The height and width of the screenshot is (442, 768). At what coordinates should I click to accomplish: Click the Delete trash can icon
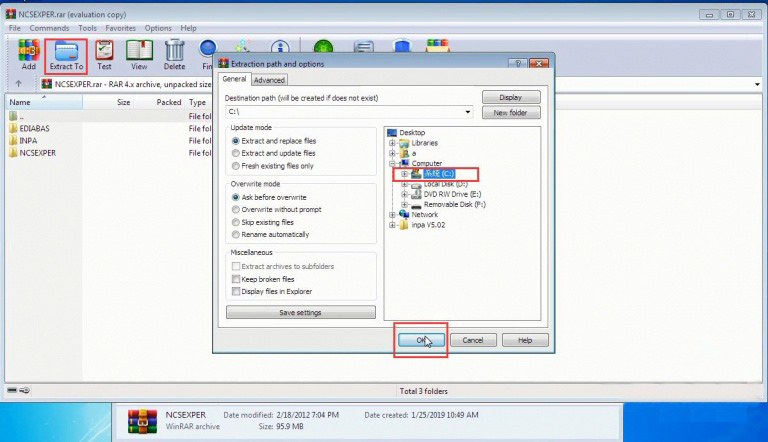[174, 50]
